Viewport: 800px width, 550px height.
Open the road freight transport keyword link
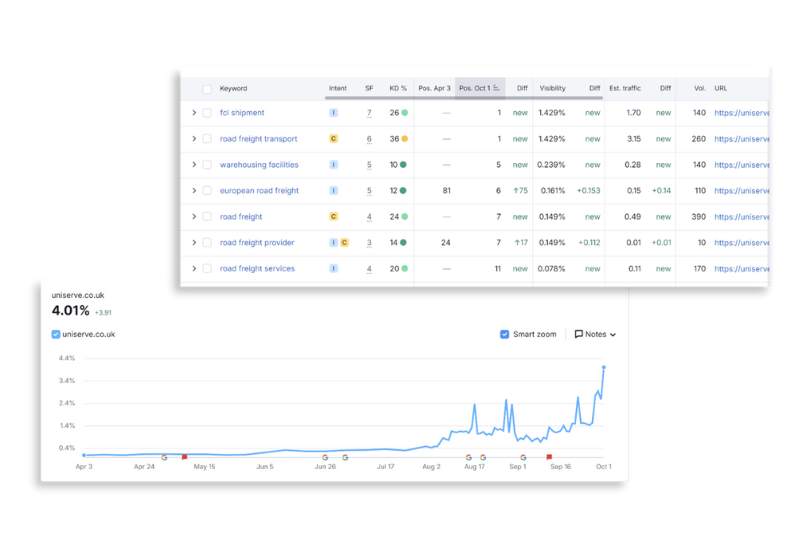point(258,139)
